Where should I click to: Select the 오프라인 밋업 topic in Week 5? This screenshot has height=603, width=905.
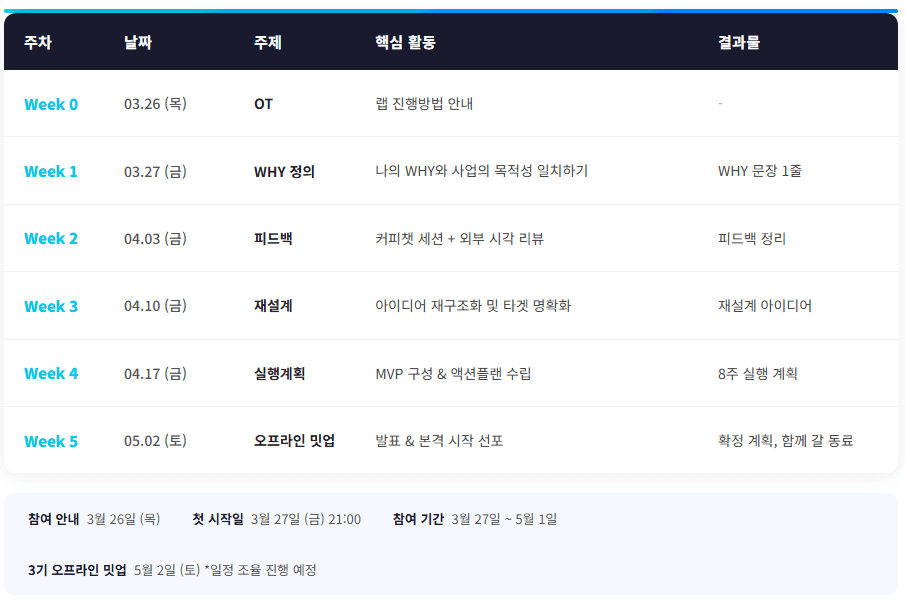pos(294,441)
